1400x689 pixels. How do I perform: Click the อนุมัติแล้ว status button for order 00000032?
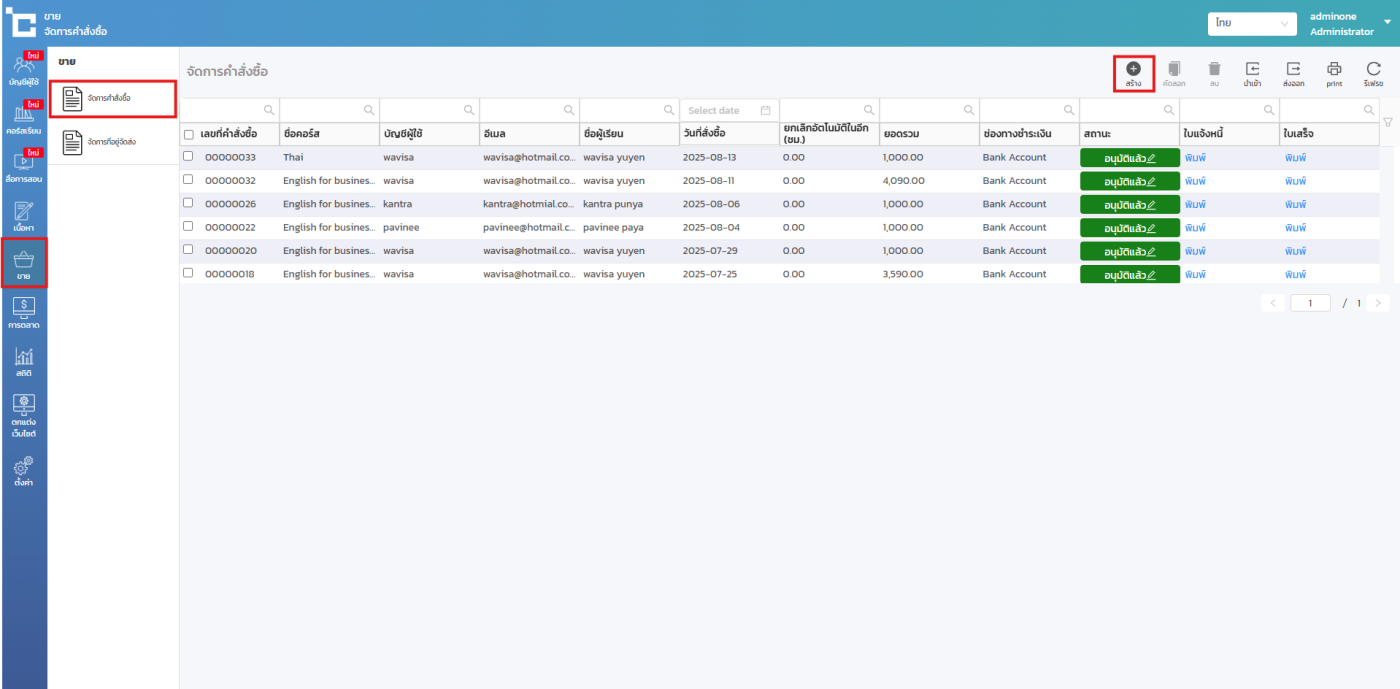(x=1129, y=181)
